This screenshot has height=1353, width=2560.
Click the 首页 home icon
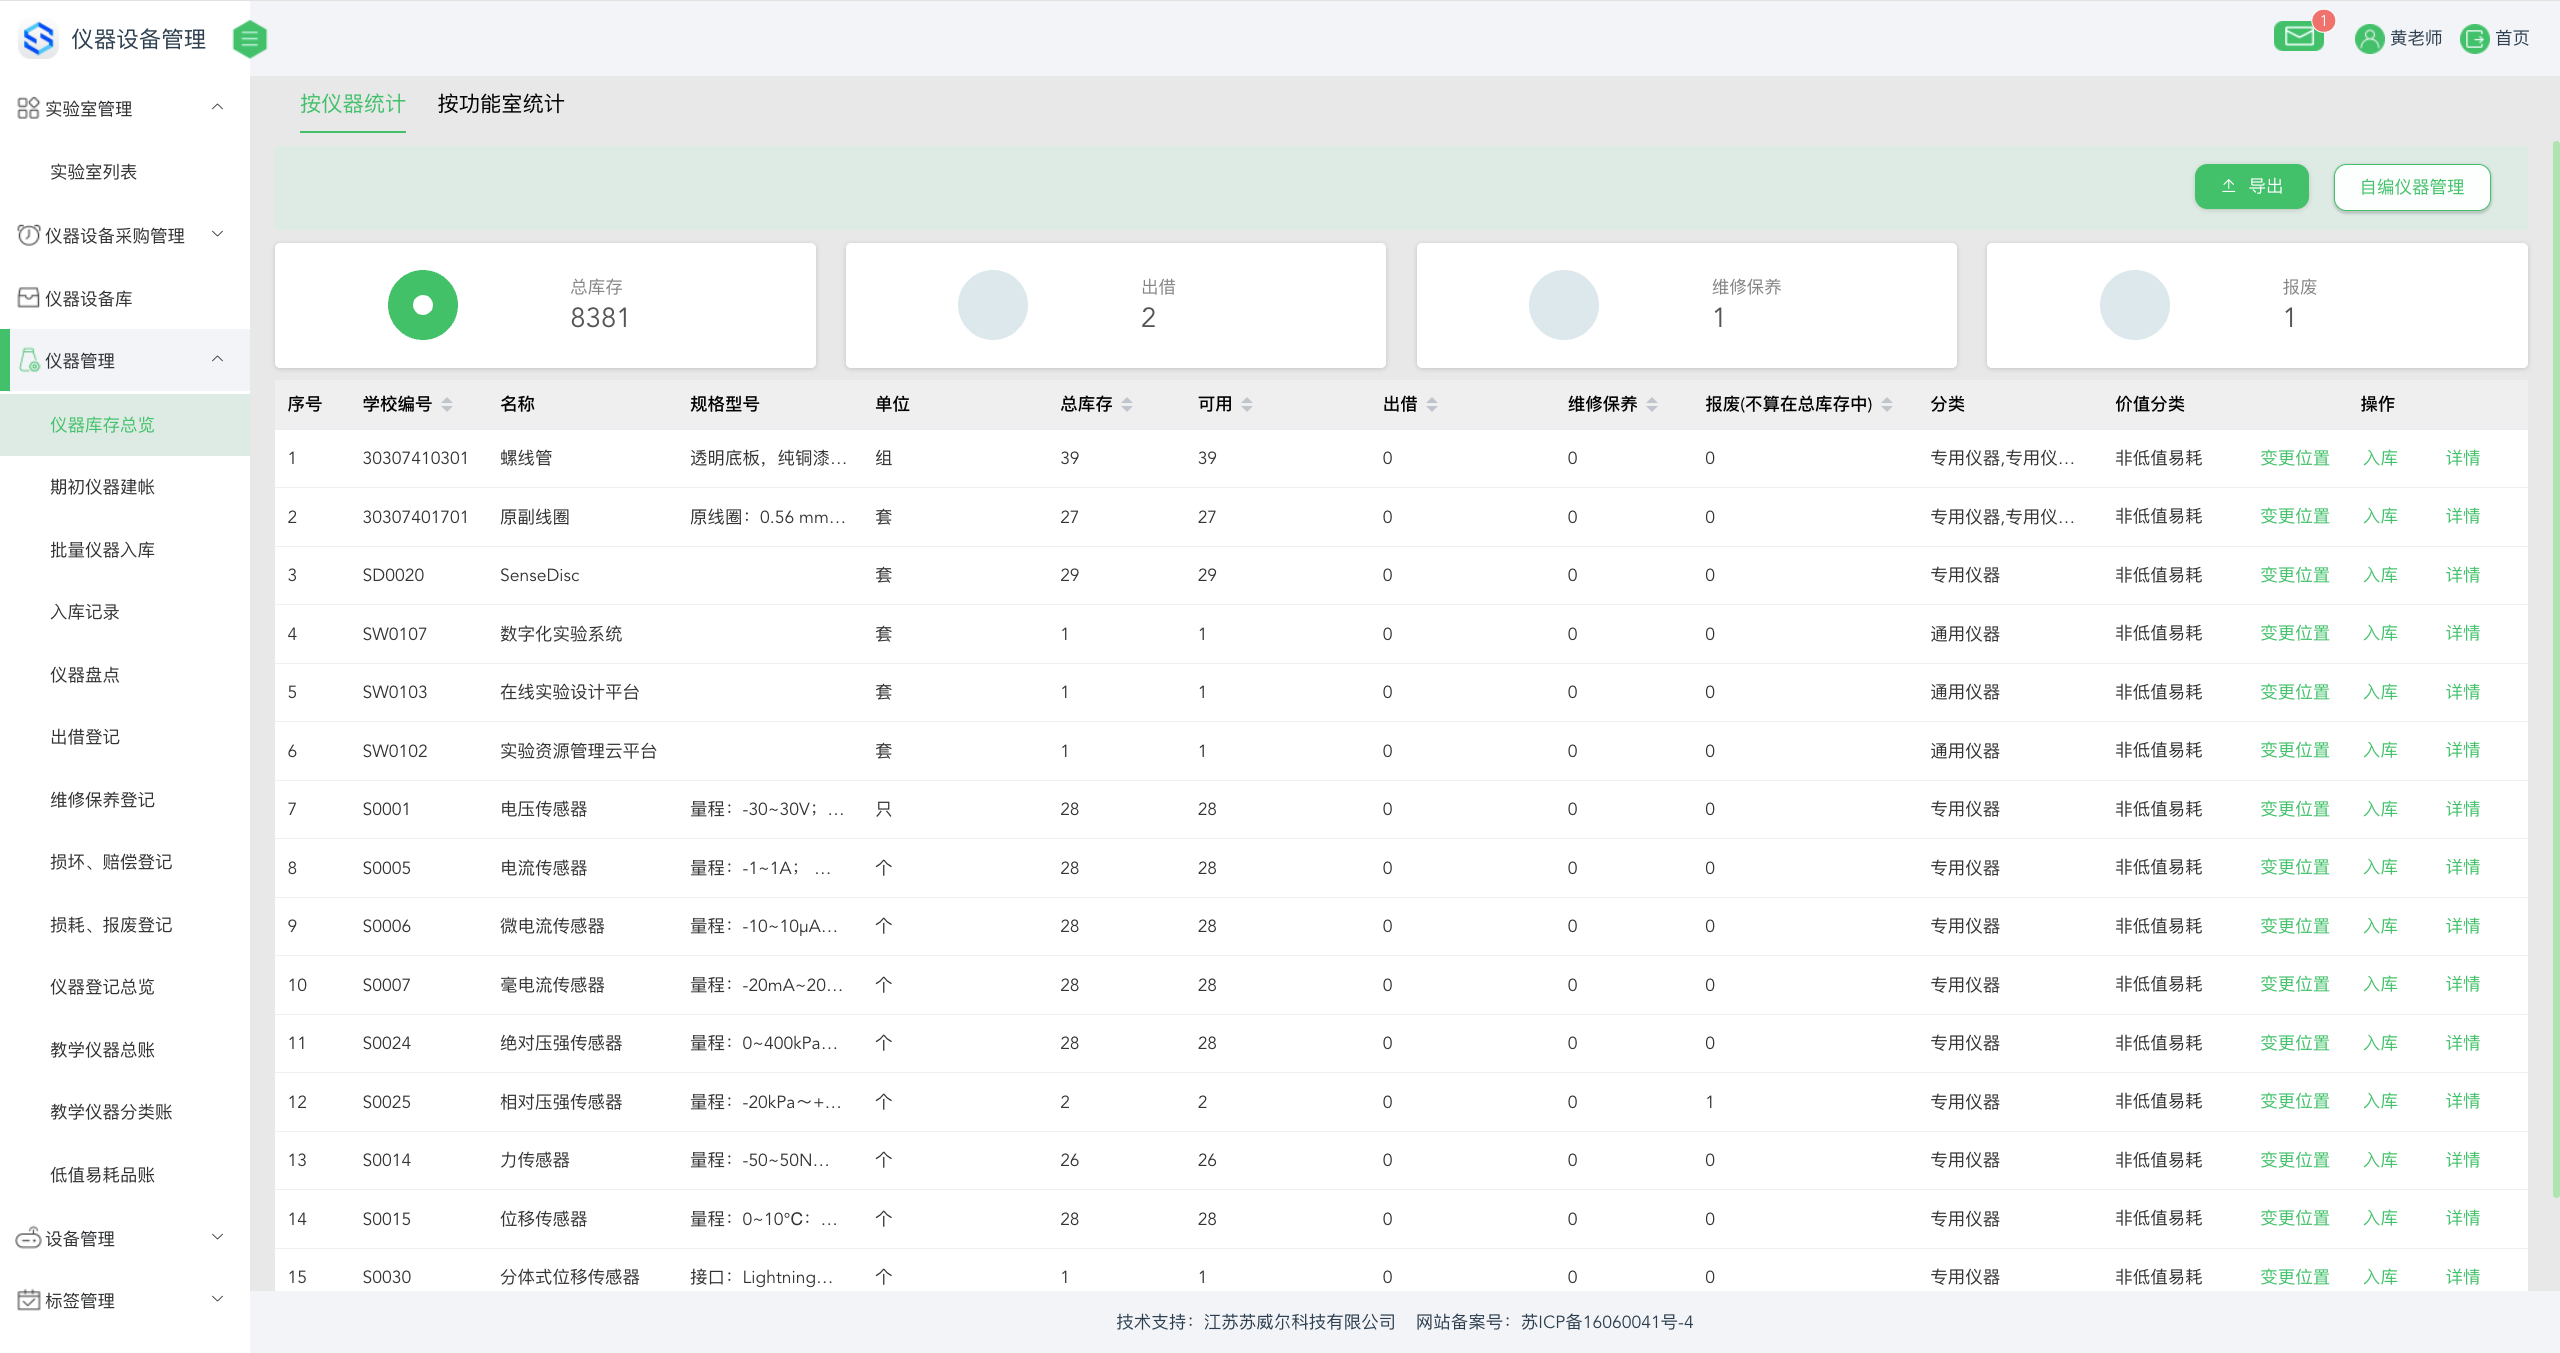tap(2474, 39)
